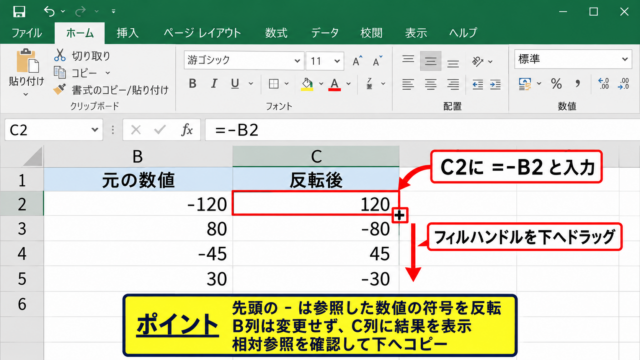The height and width of the screenshot is (360, 640).
Task: Expand underline style dropdown arrow
Action: coord(251,84)
